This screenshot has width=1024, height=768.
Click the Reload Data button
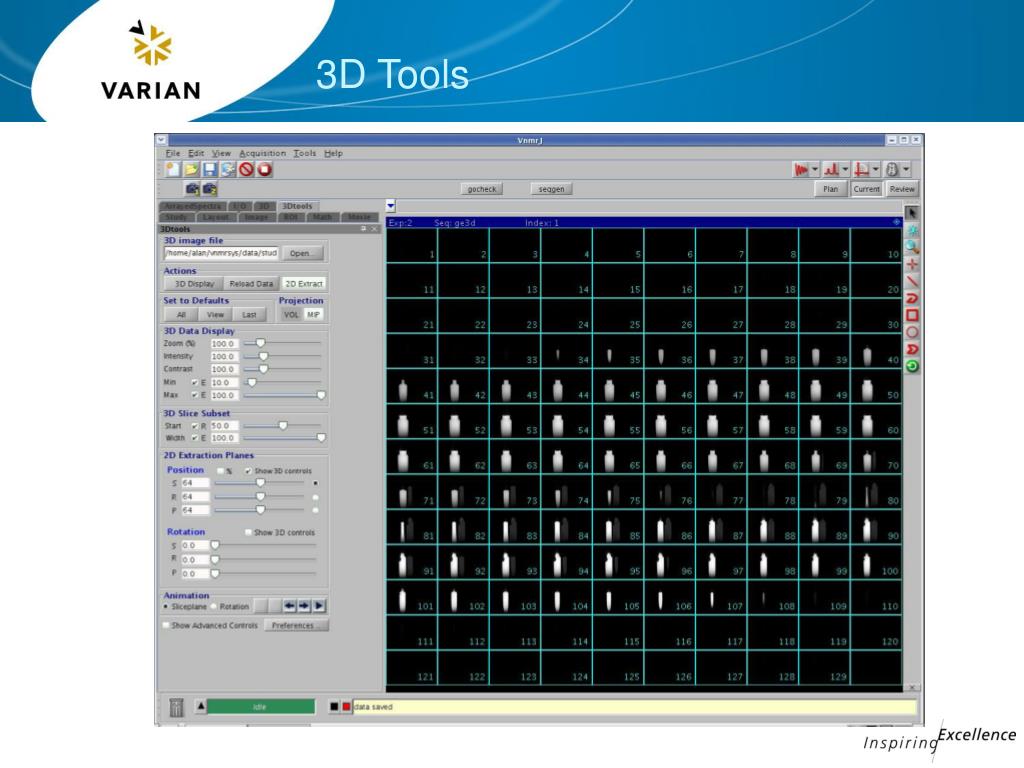click(251, 284)
